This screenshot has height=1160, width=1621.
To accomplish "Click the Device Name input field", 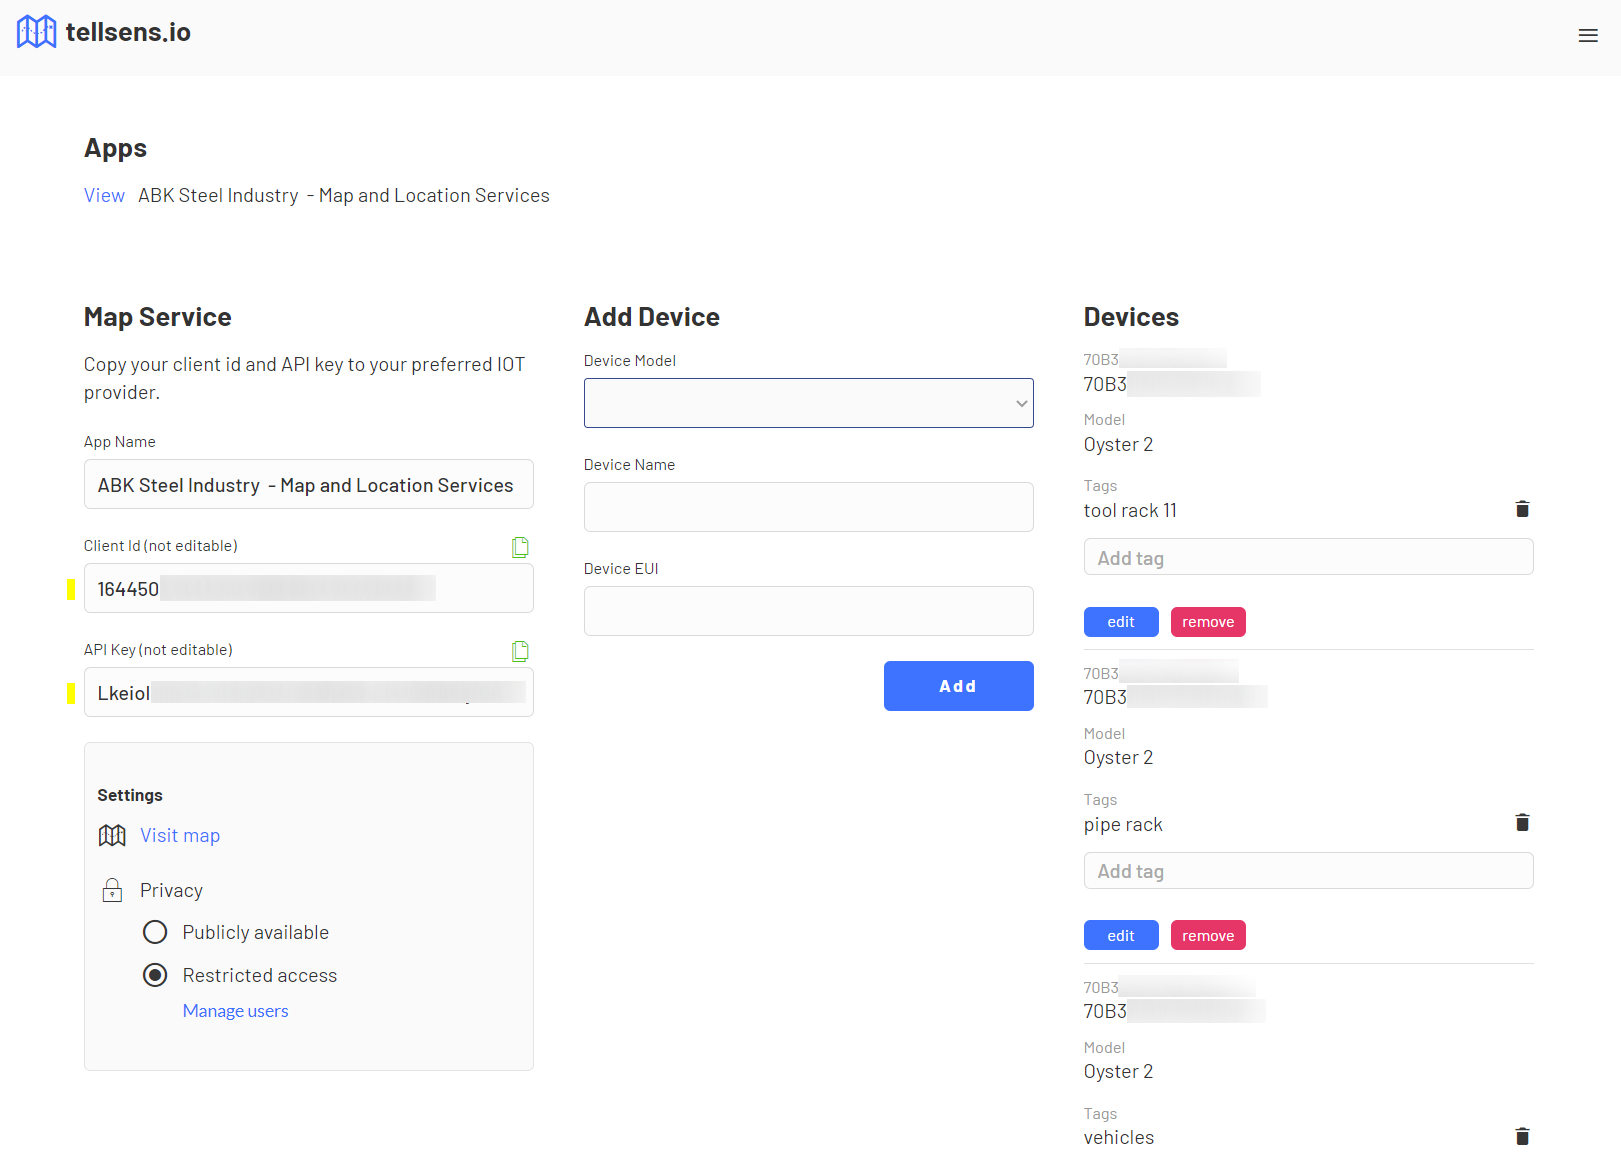I will tap(808, 507).
